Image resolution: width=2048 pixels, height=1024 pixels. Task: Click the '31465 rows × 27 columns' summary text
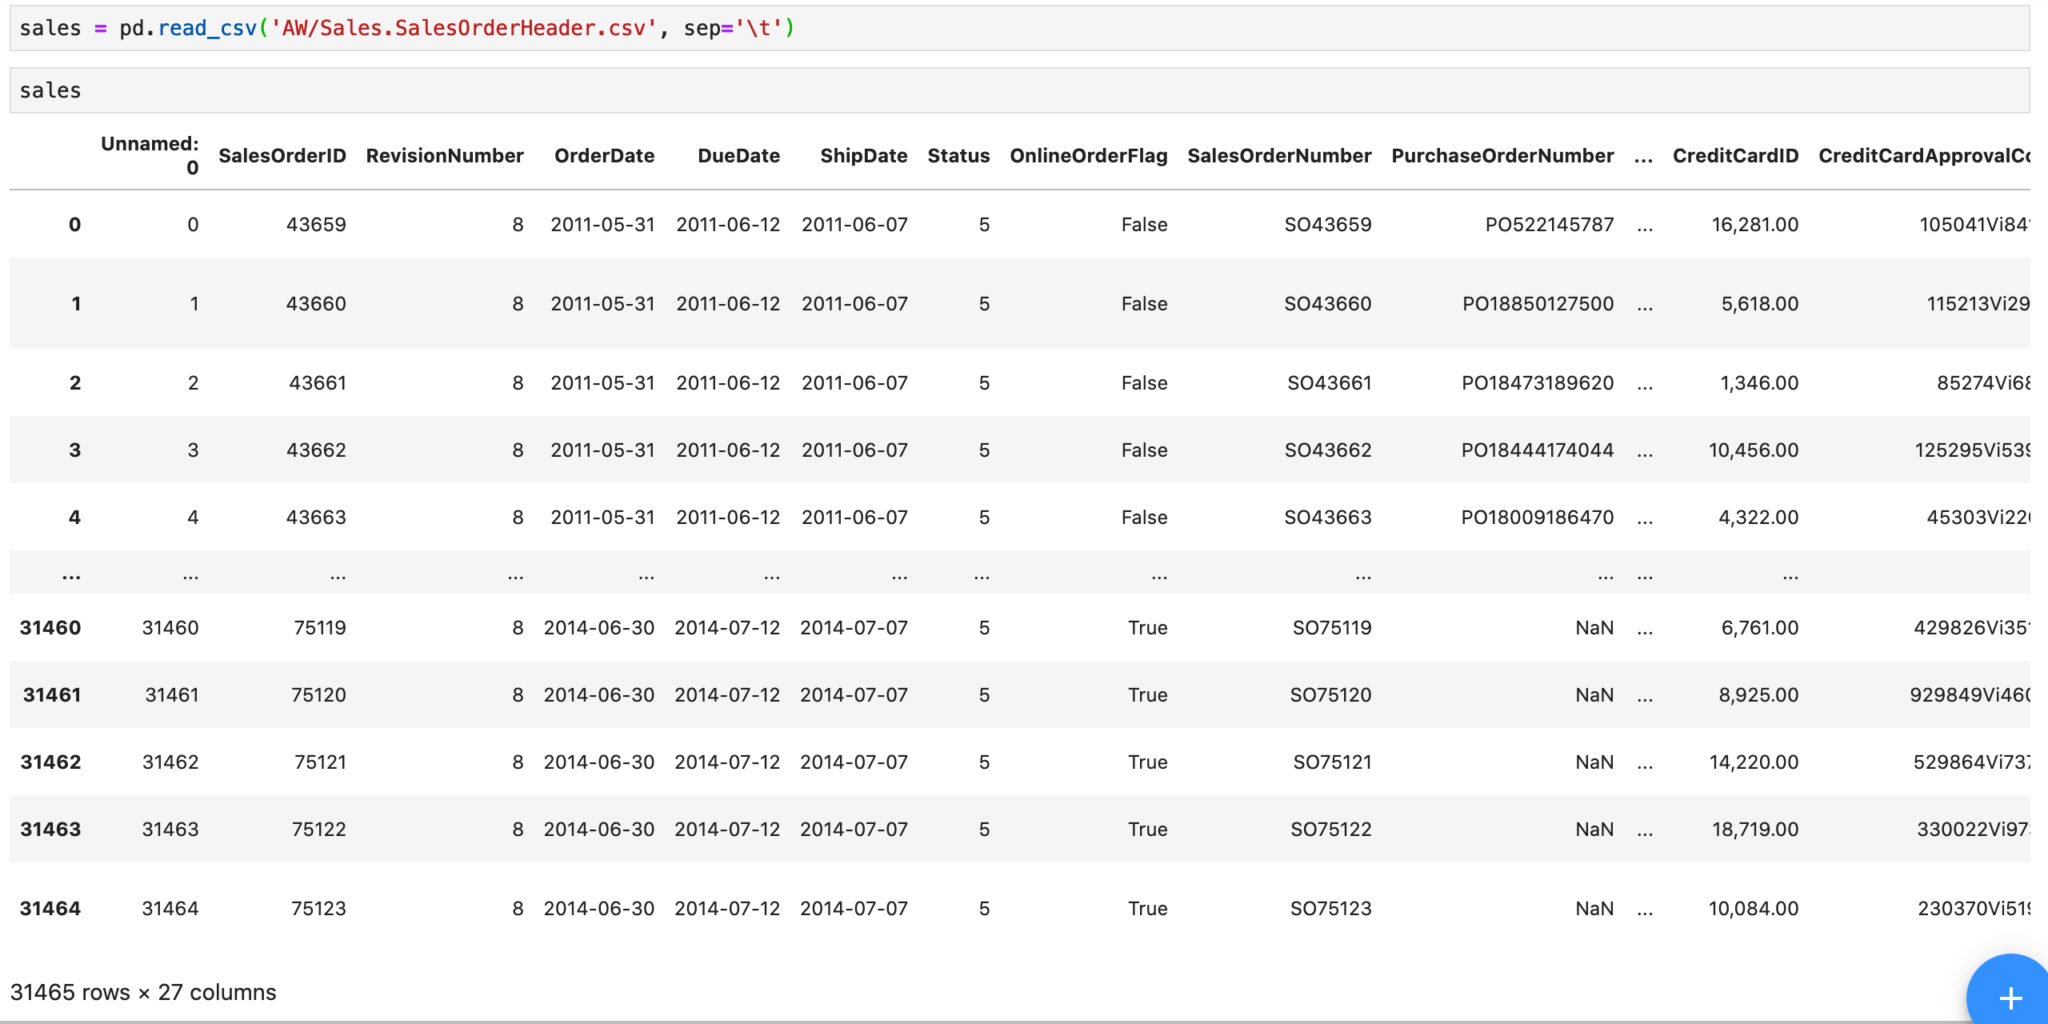pos(143,993)
